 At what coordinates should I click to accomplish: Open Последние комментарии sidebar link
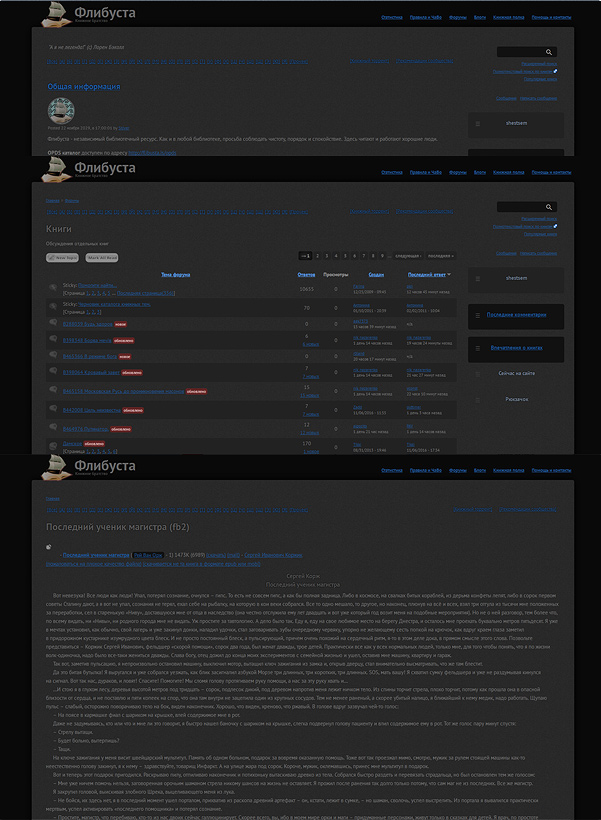point(516,315)
